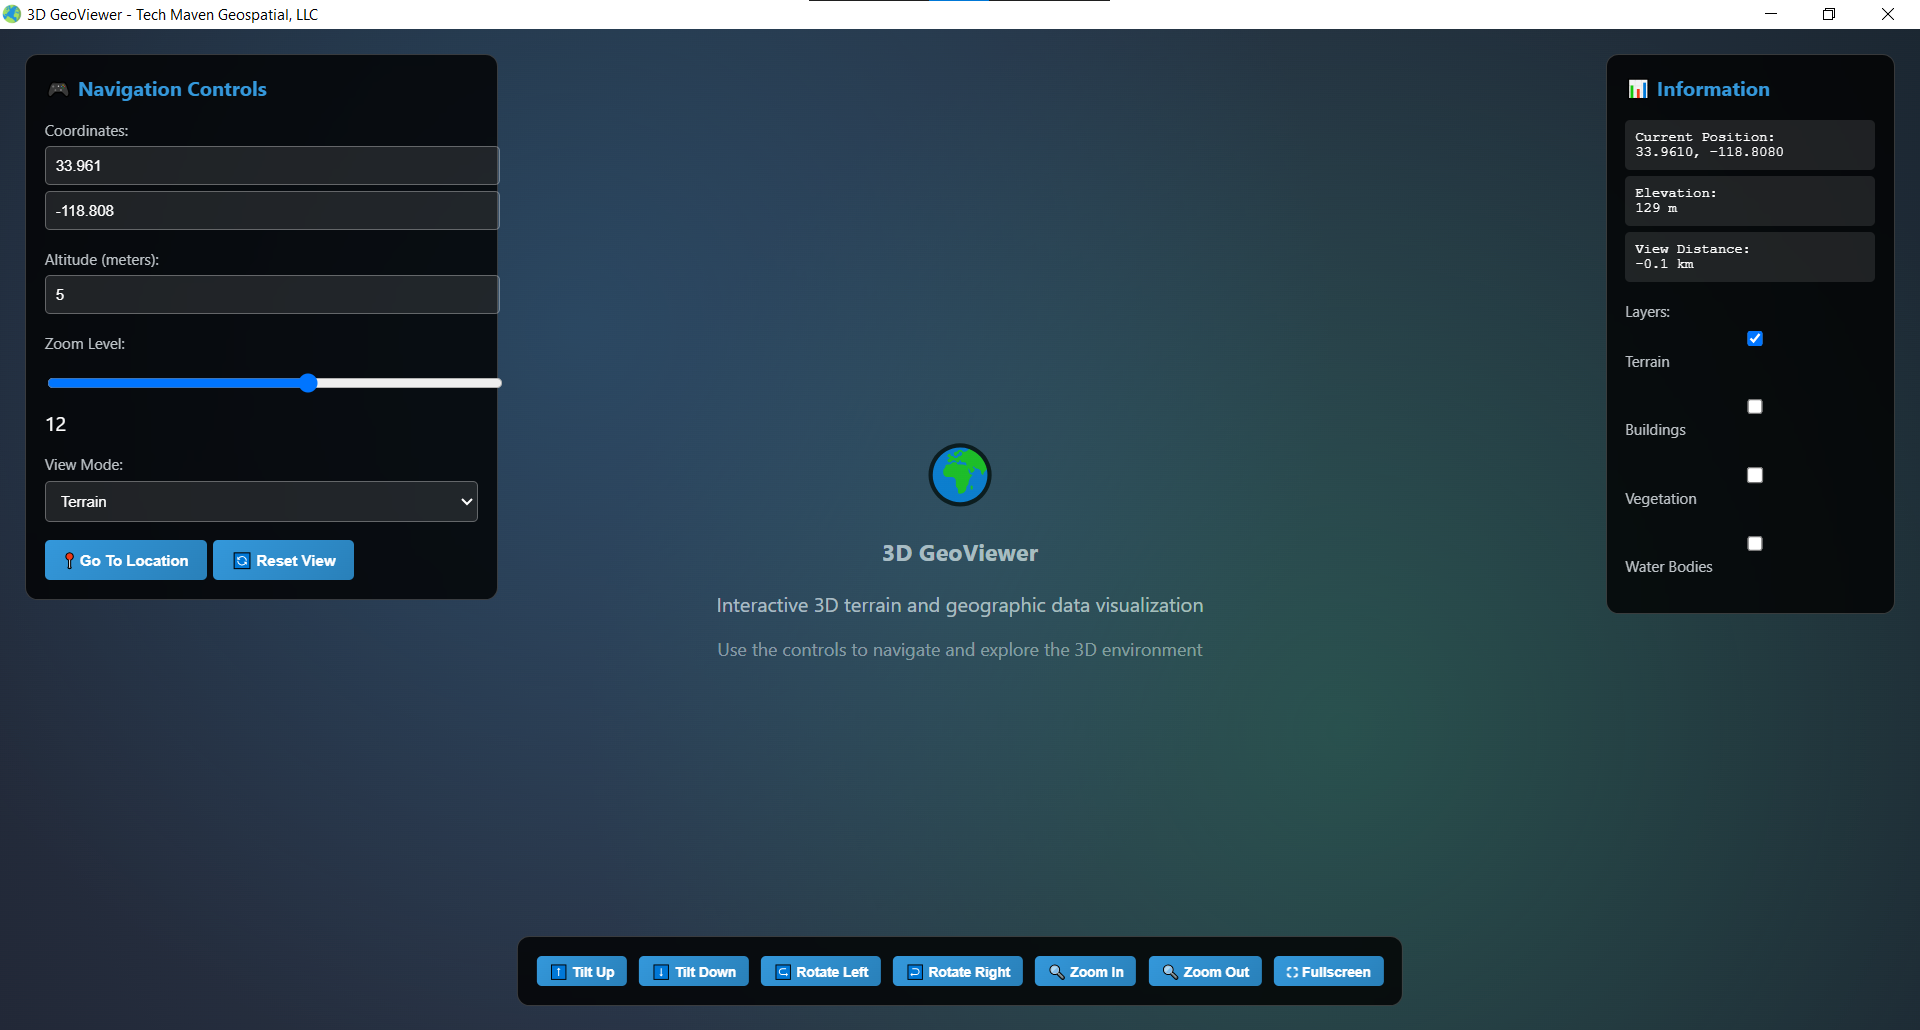1920x1030 pixels.
Task: Click the Water Bodies layer label
Action: point(1668,567)
